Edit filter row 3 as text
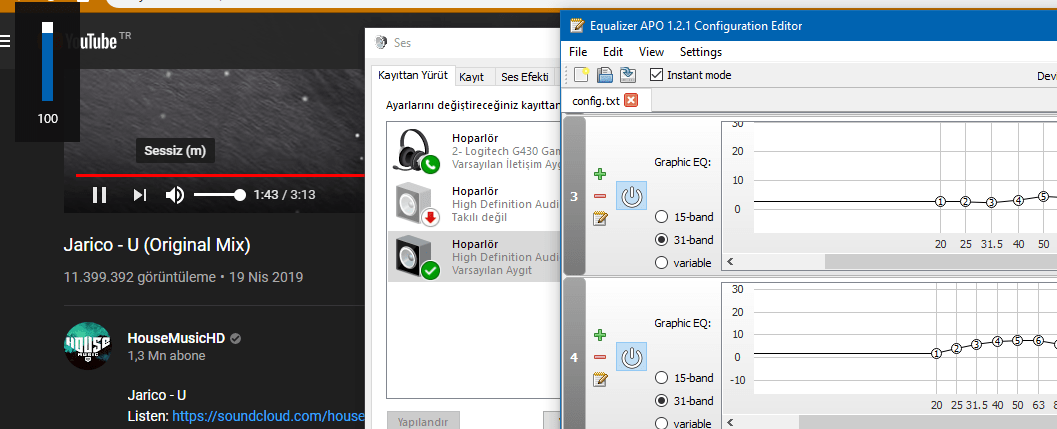Viewport: 1057px width, 429px height. tap(600, 219)
